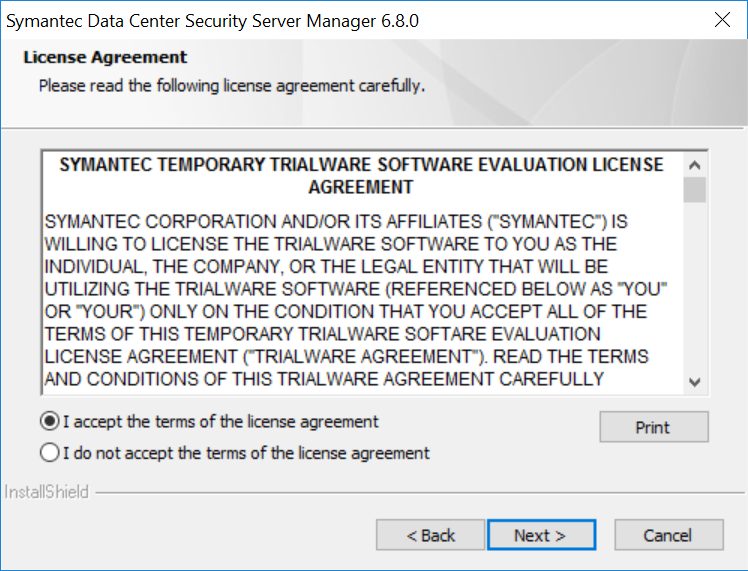Click the license scrollbar down arrow

click(695, 382)
